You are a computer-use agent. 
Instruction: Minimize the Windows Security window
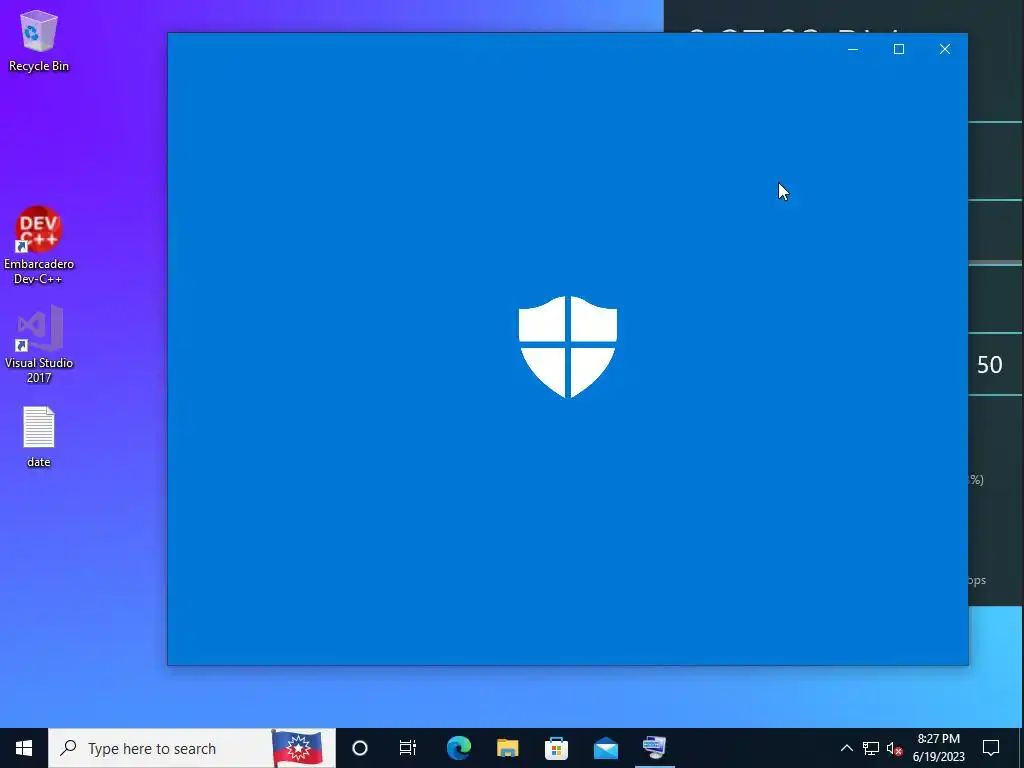point(853,50)
